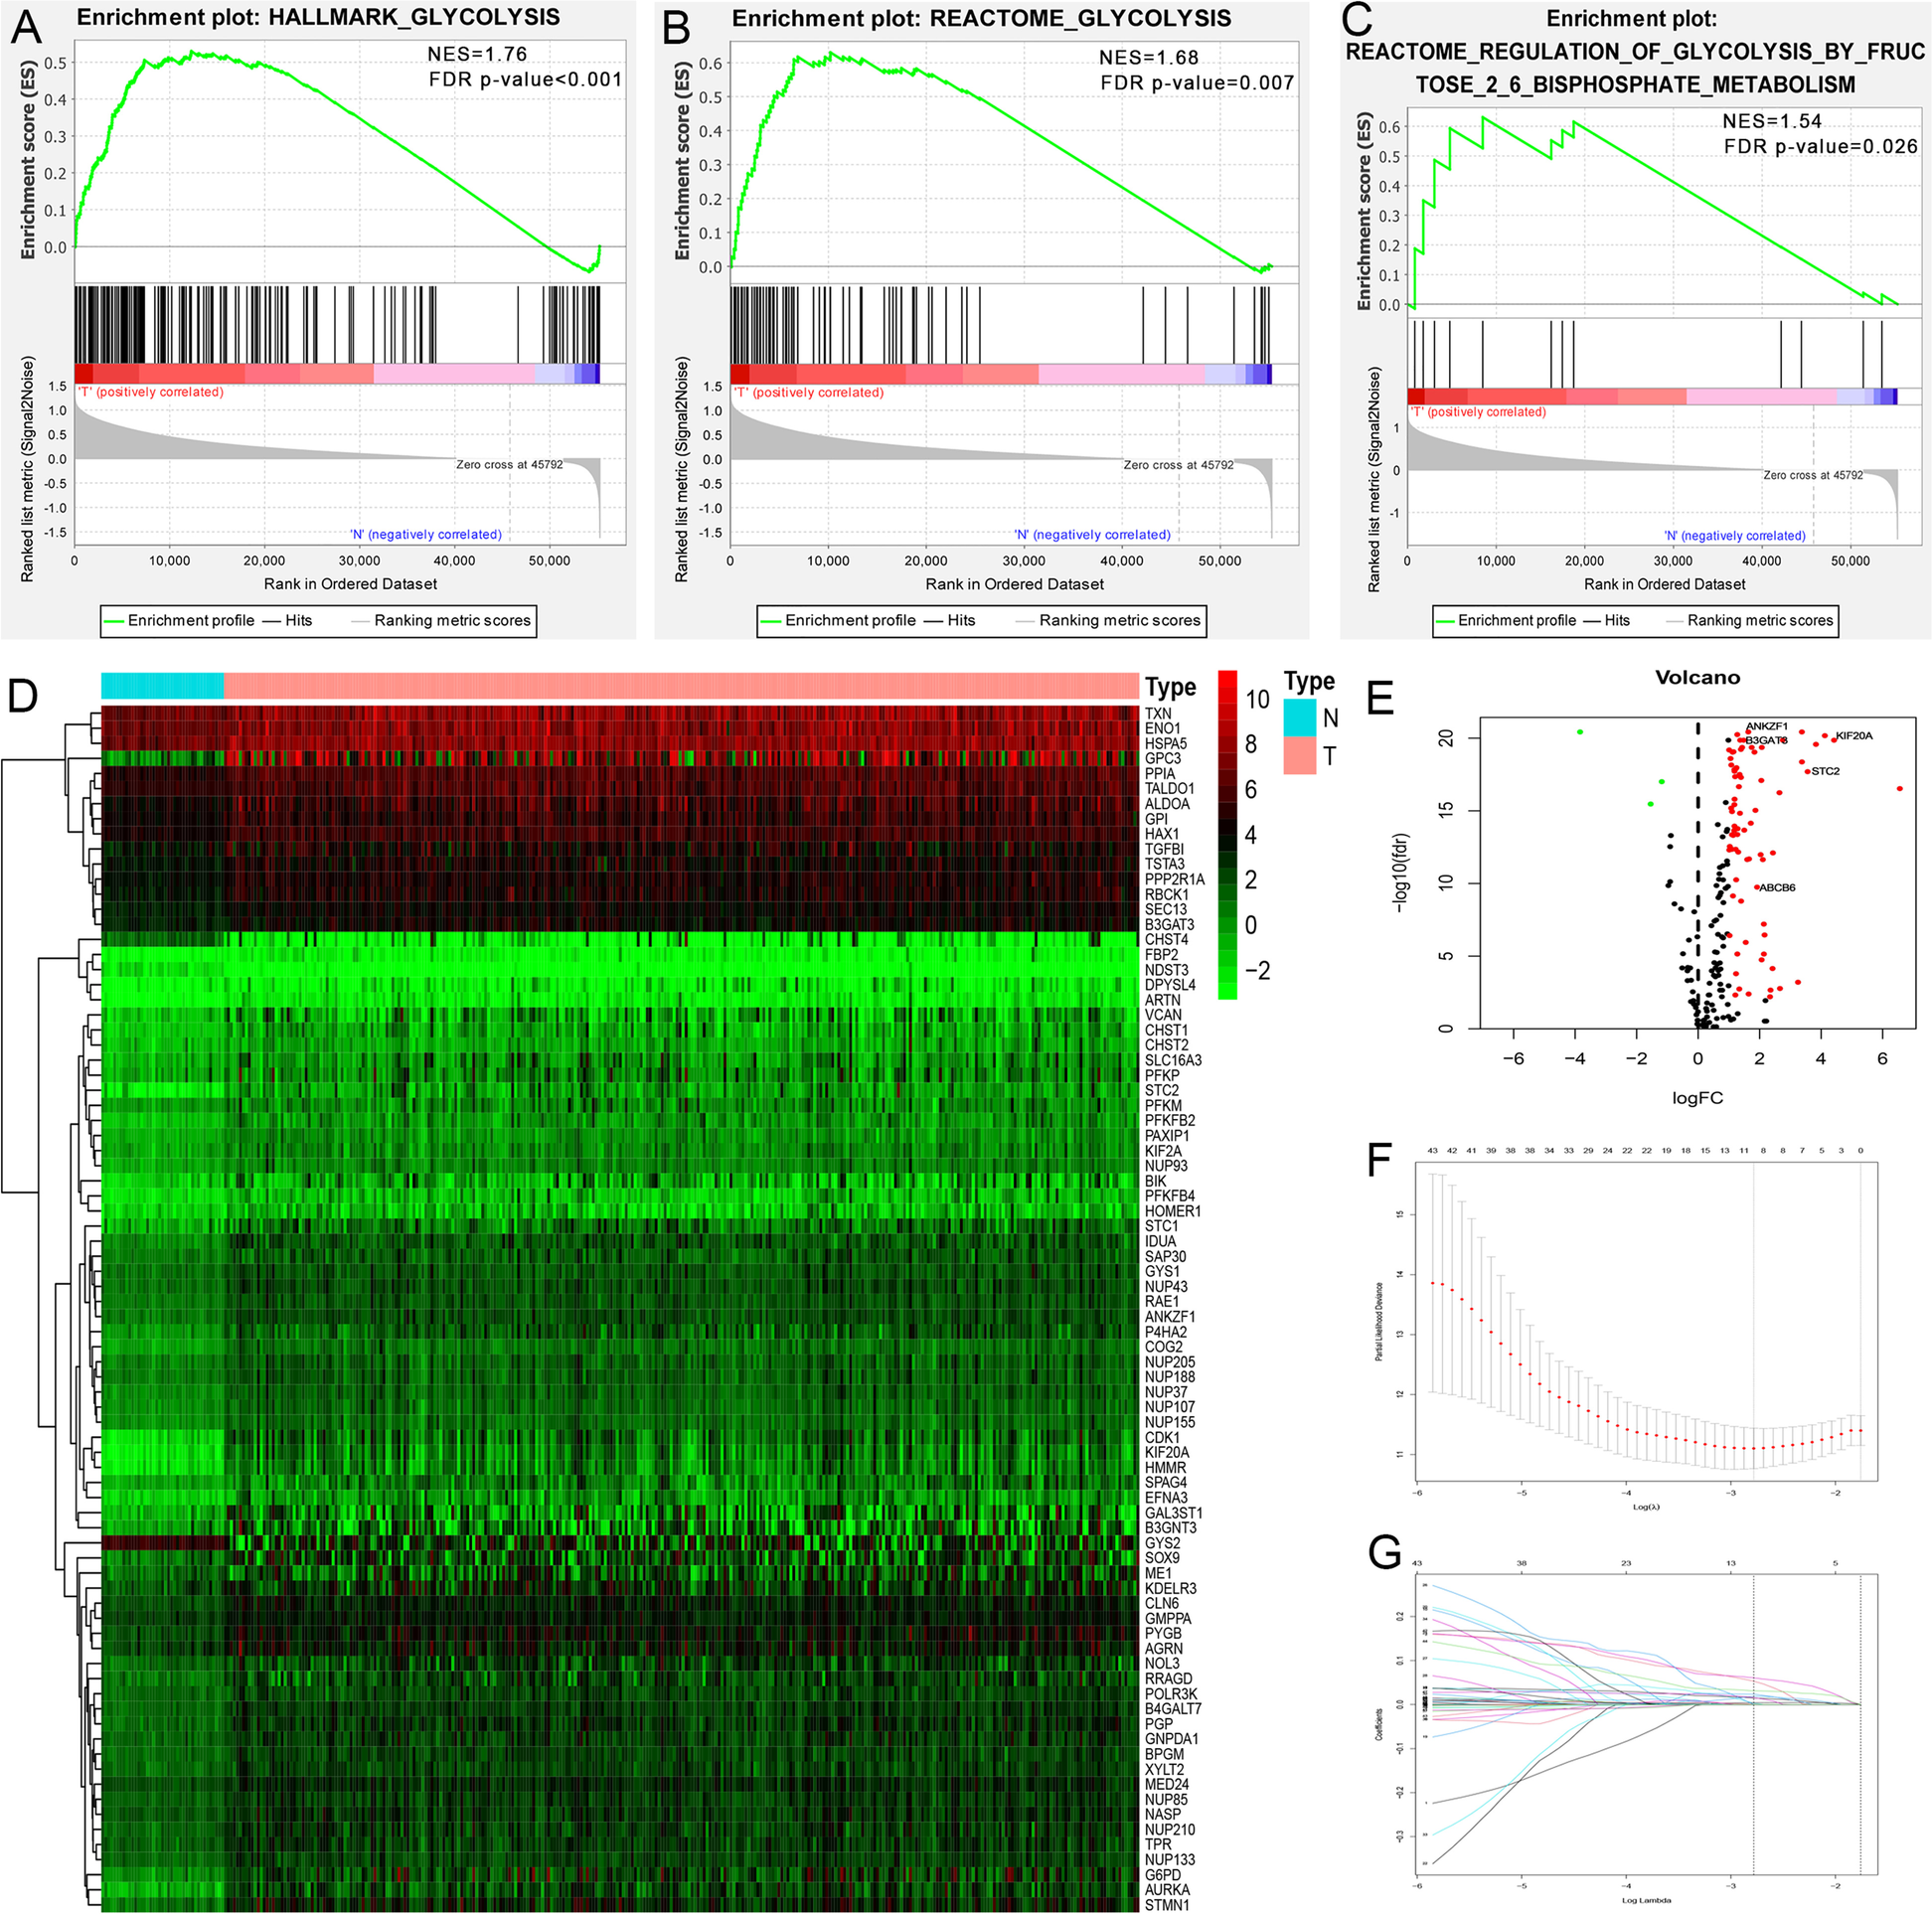
Task: Click the heatmap red-green color scale bar
Action: click(1228, 835)
